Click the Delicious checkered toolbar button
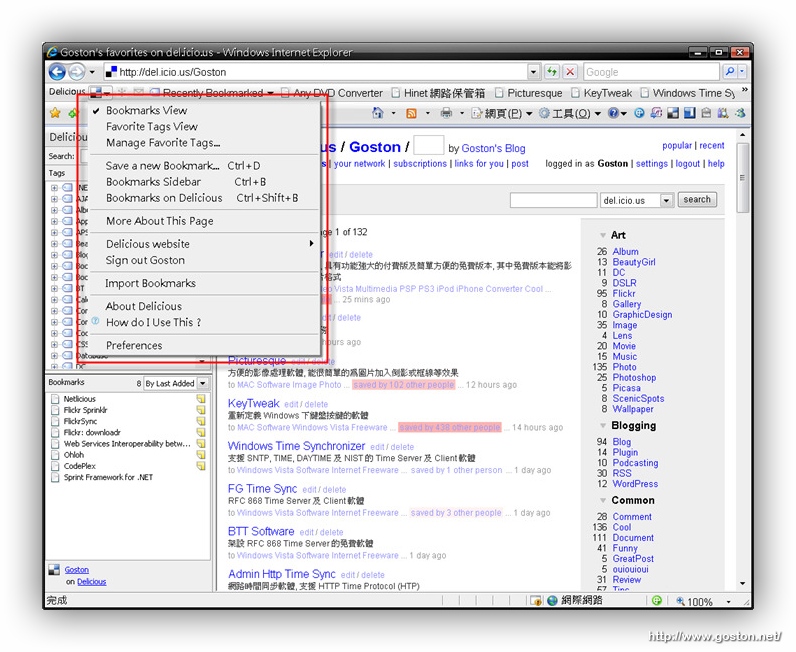The width and height of the screenshot is (796, 652). [x=96, y=92]
